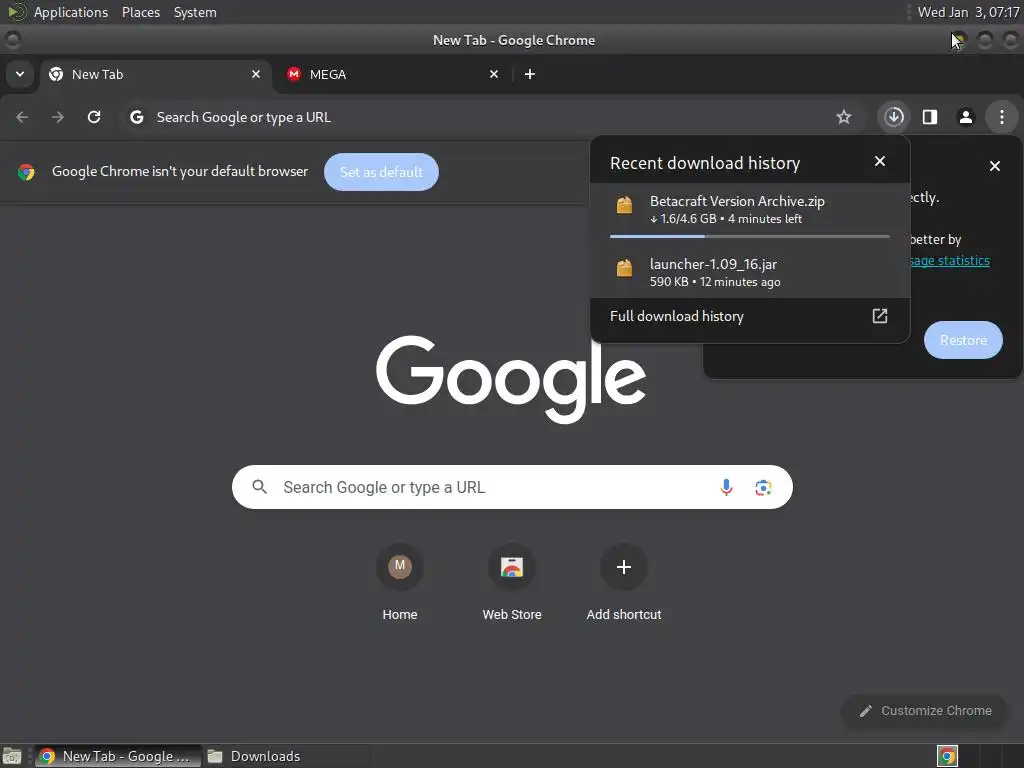Screen dimensions: 1024x768
Task: Open the Web Store shortcut
Action: click(x=512, y=582)
